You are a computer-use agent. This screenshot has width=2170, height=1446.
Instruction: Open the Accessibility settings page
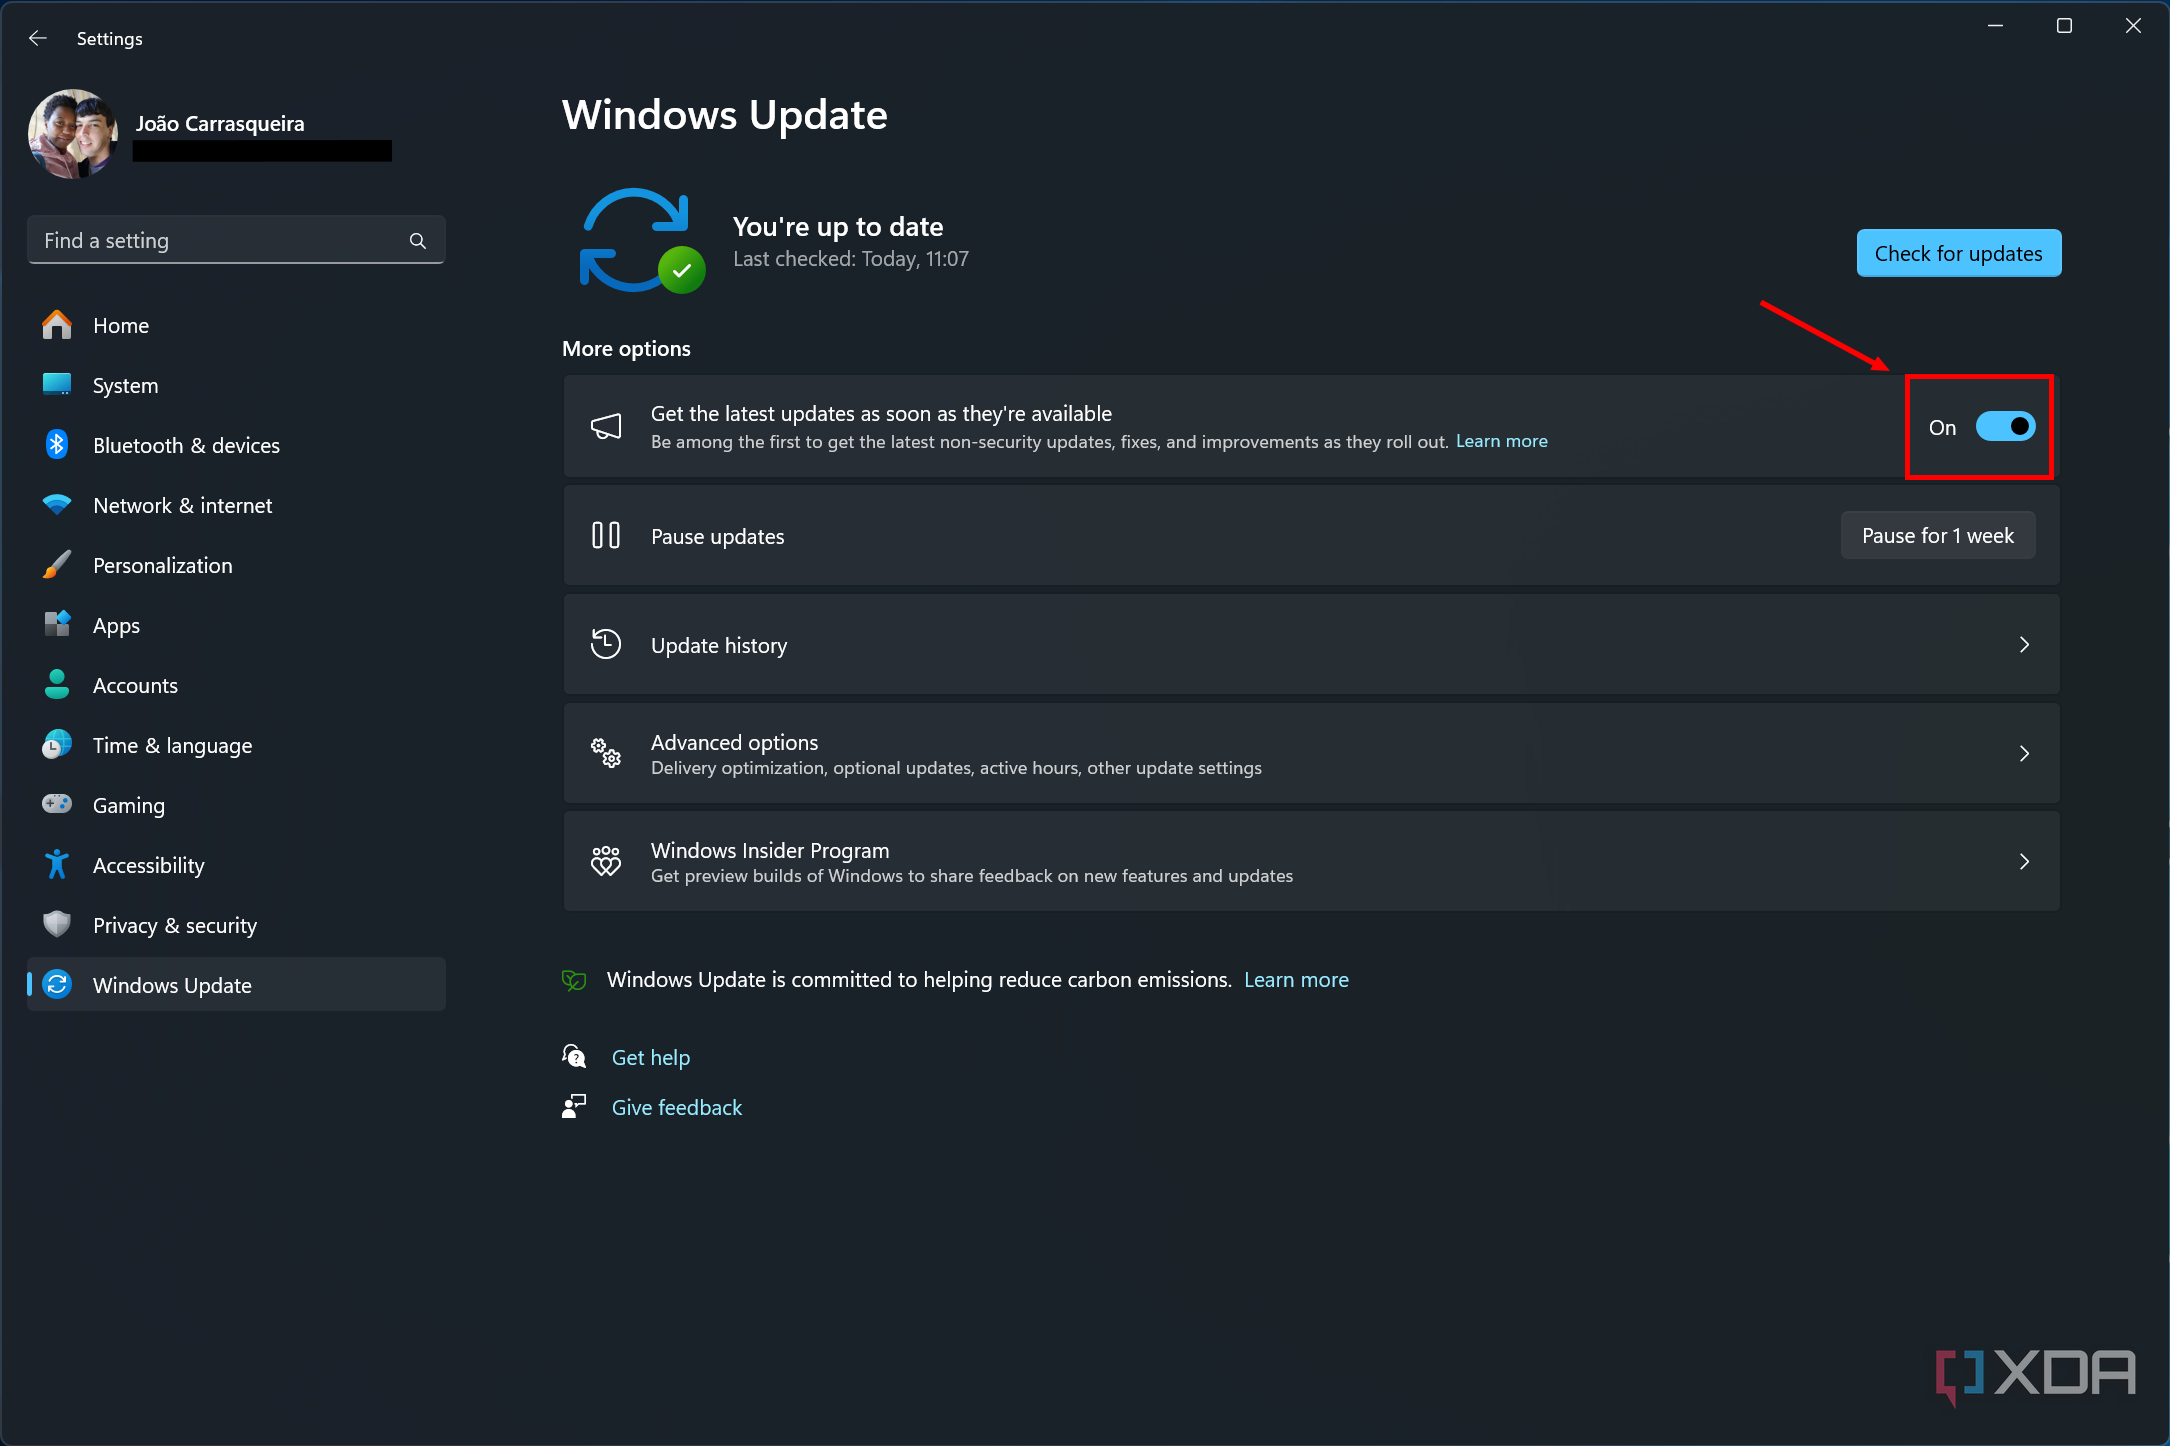click(x=149, y=864)
